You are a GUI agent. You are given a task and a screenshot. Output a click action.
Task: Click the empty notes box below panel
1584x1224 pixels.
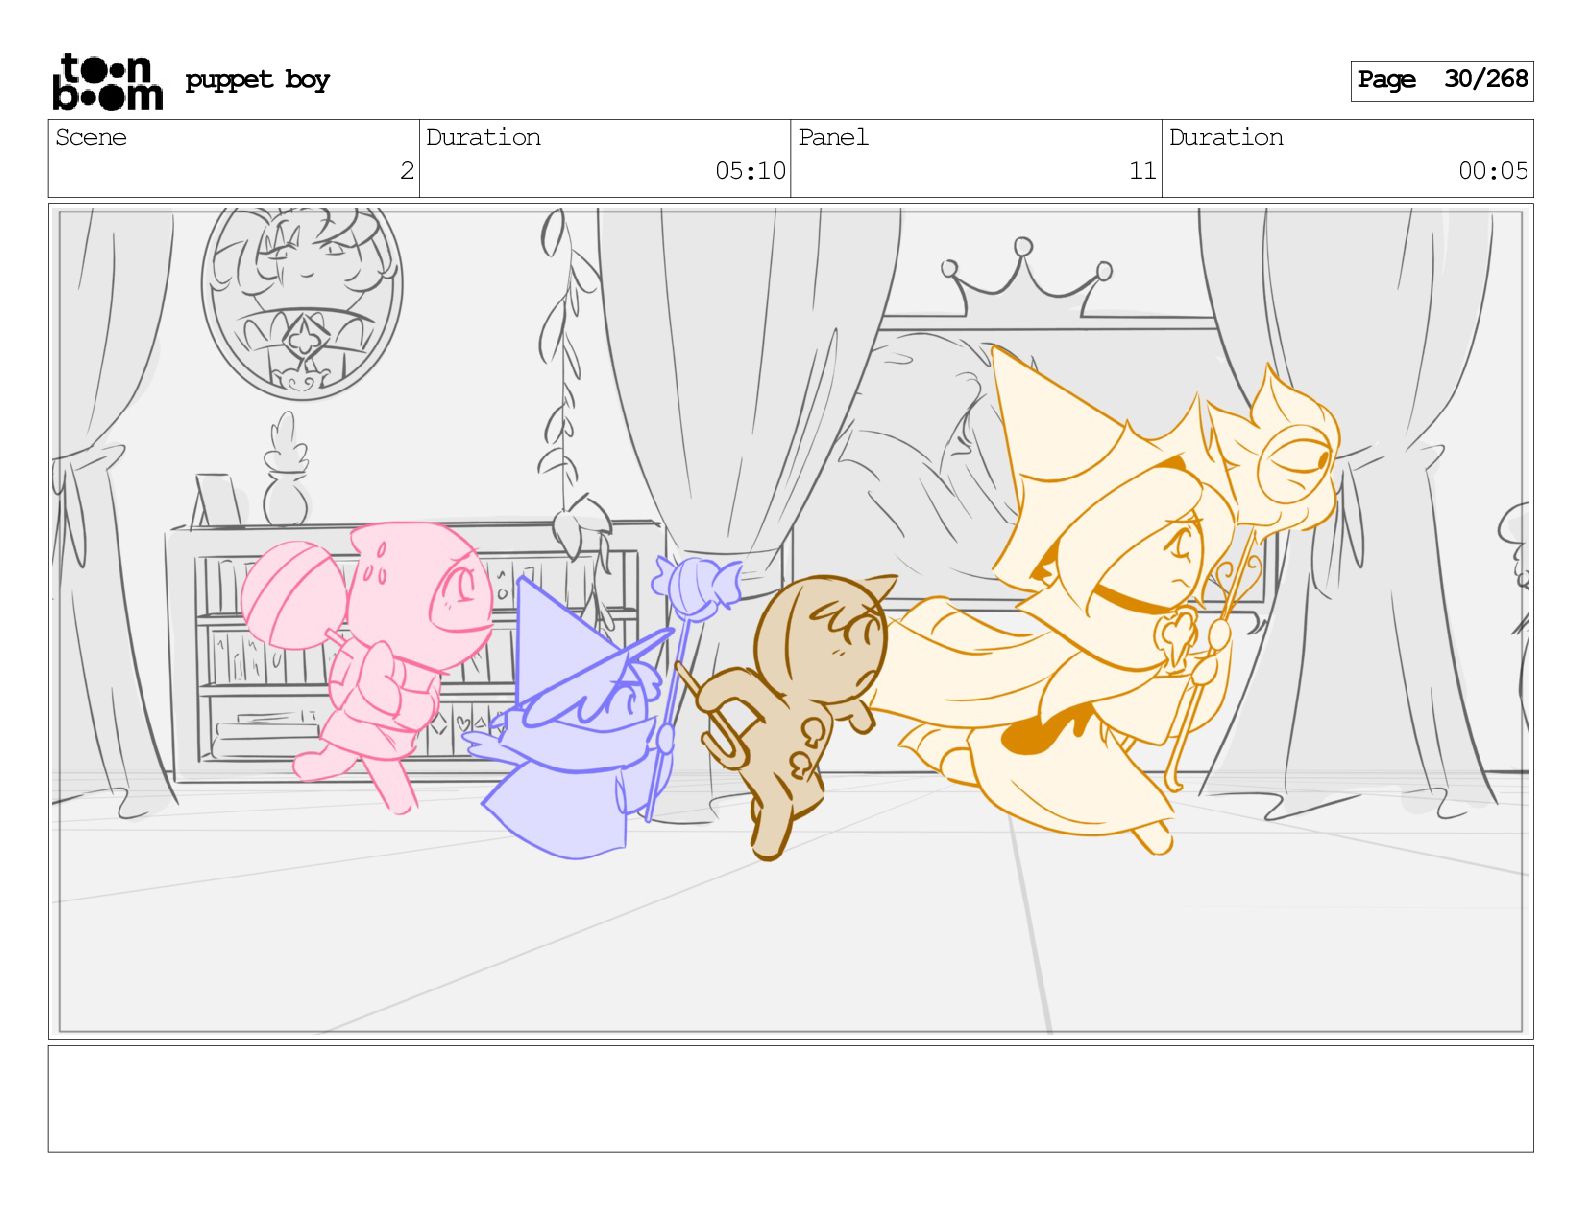click(791, 1099)
